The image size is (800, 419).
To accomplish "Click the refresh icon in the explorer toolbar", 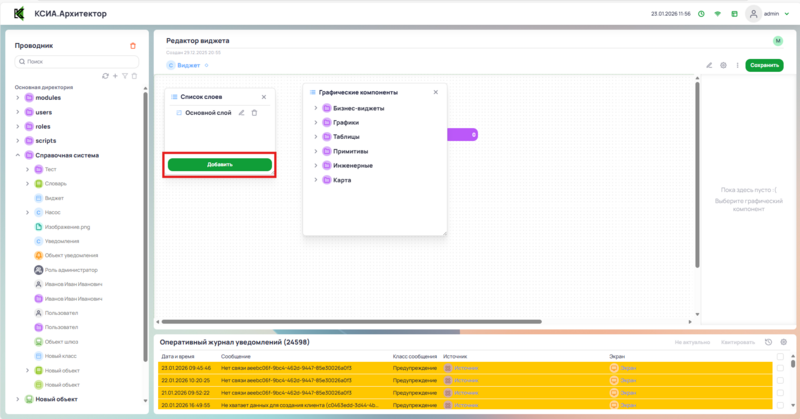I will click(x=105, y=76).
